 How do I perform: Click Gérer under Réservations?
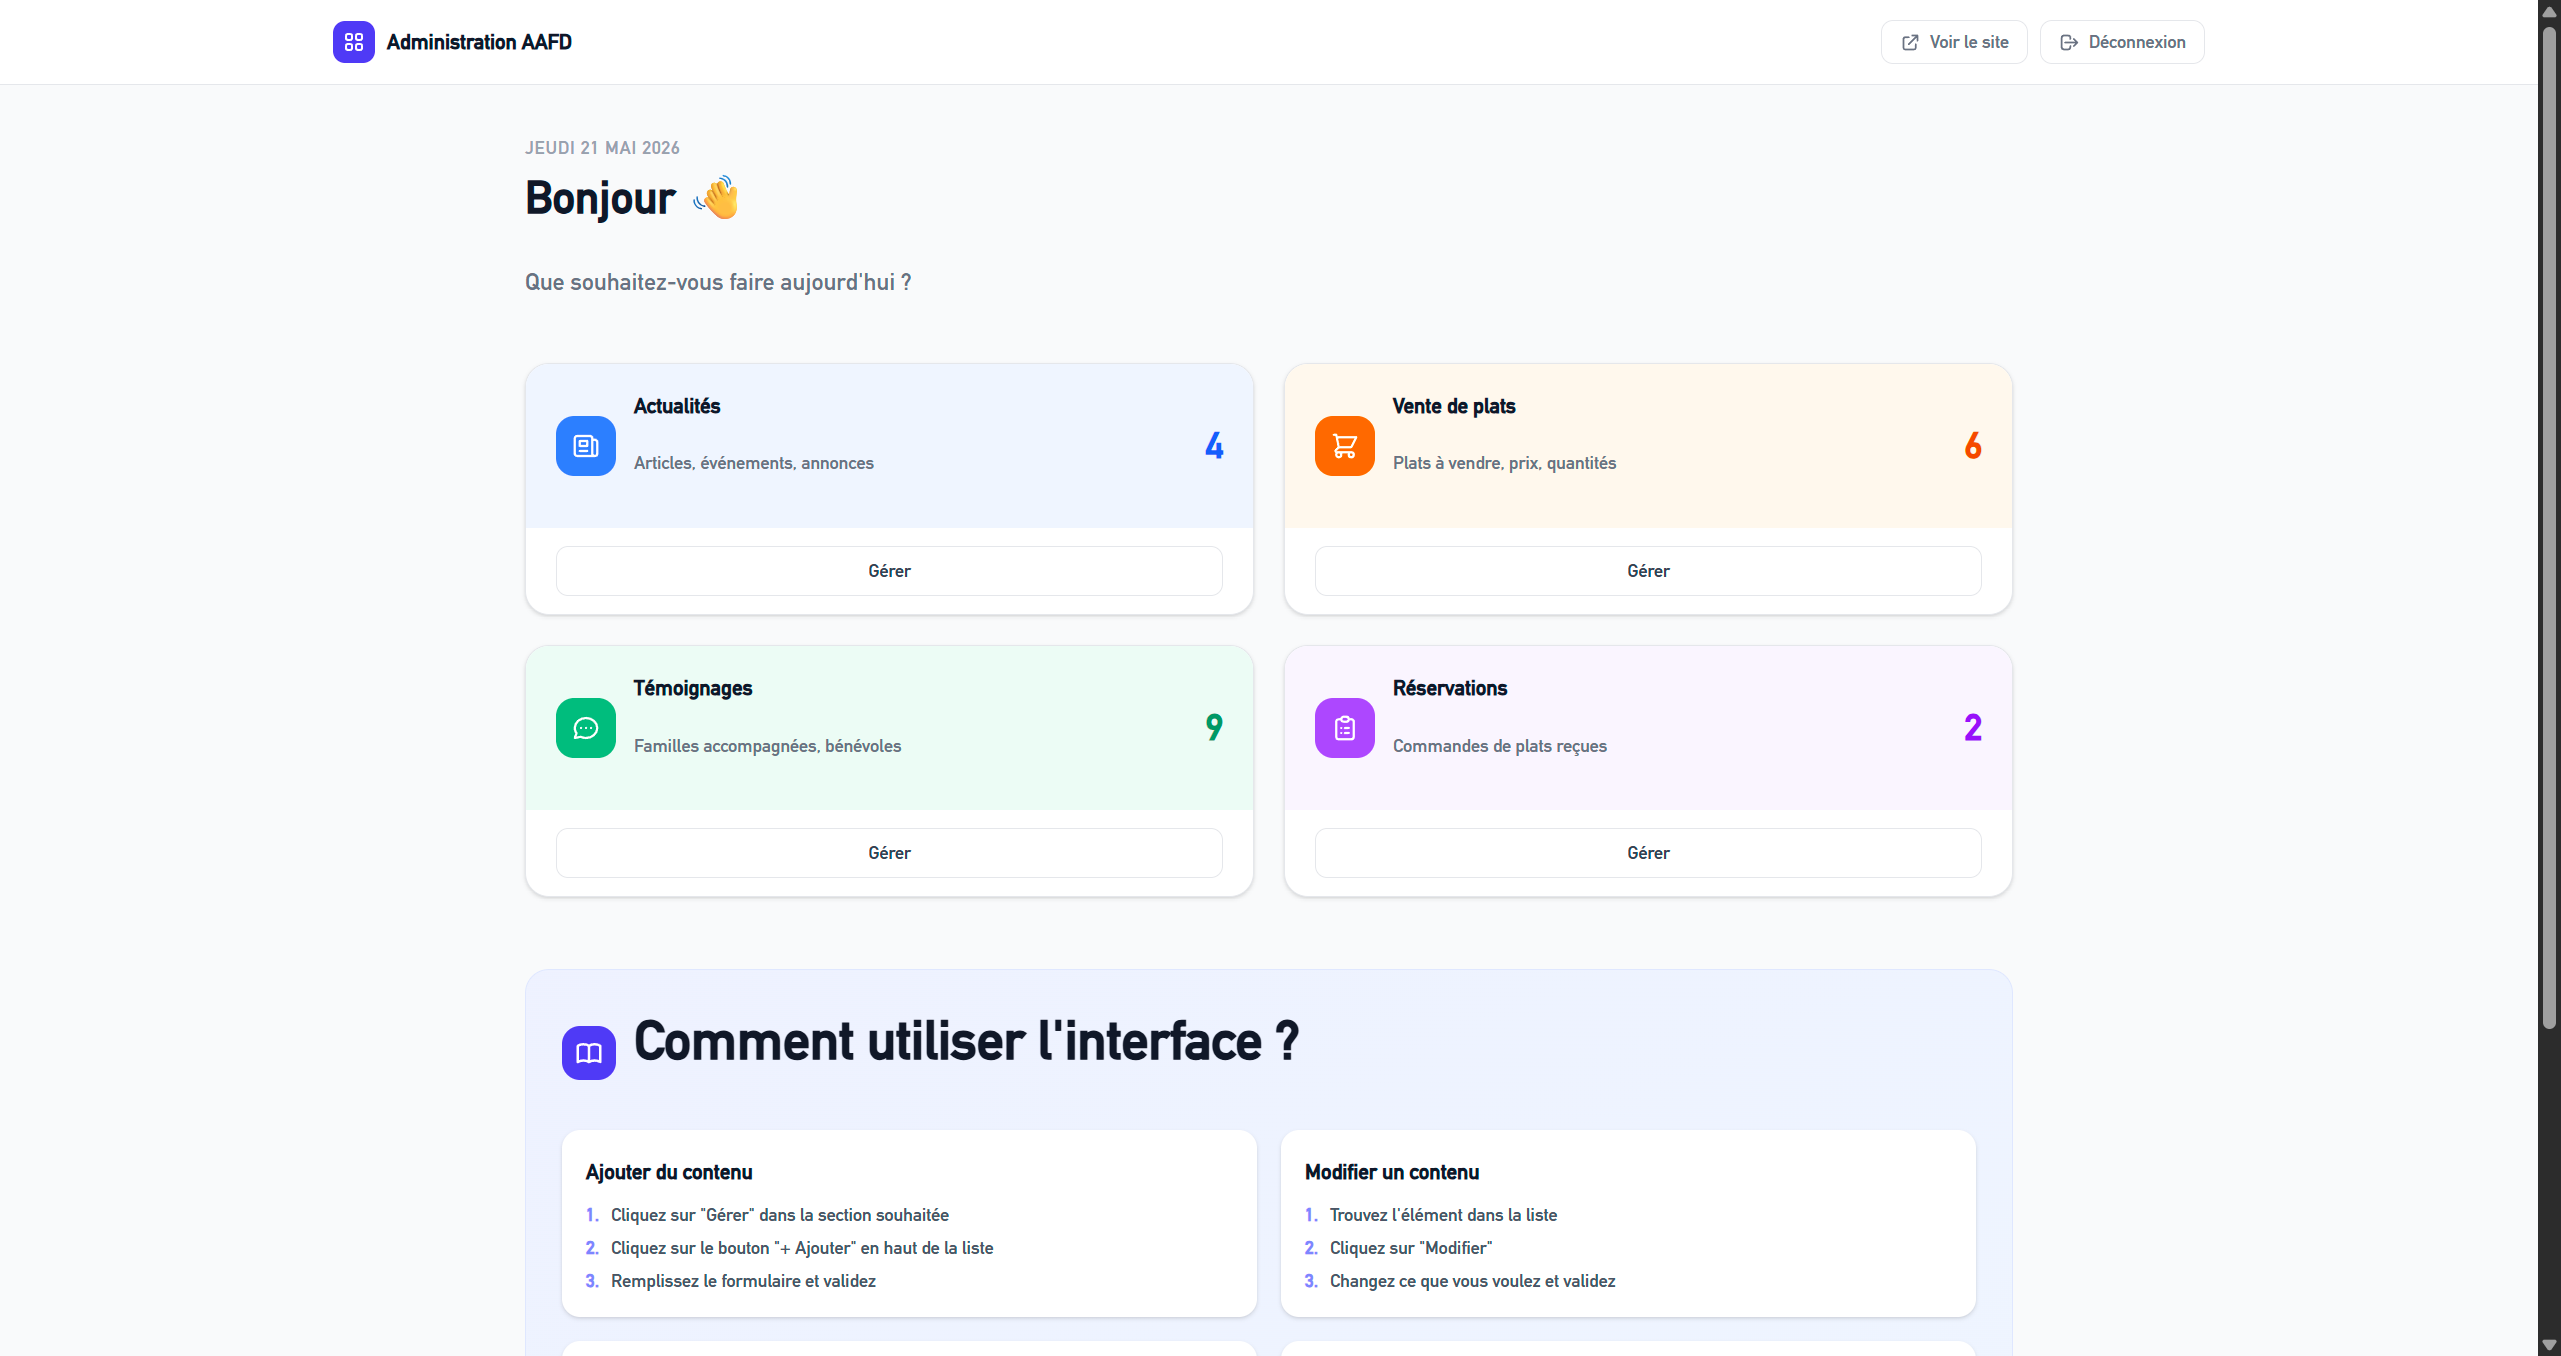pos(1648,853)
